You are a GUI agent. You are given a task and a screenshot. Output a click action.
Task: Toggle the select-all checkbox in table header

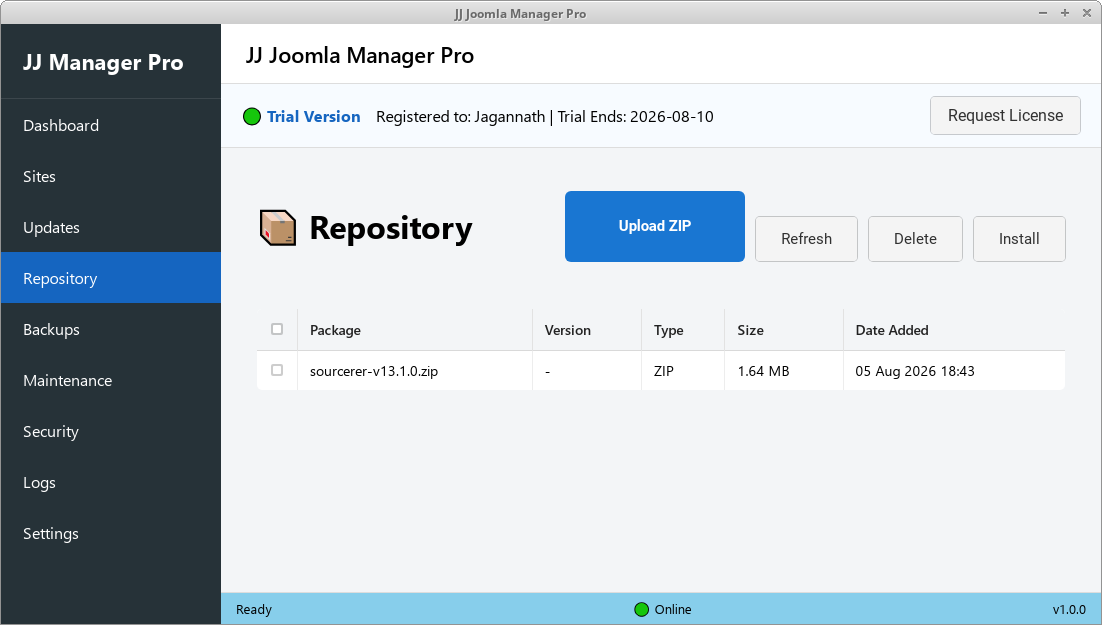tap(277, 329)
